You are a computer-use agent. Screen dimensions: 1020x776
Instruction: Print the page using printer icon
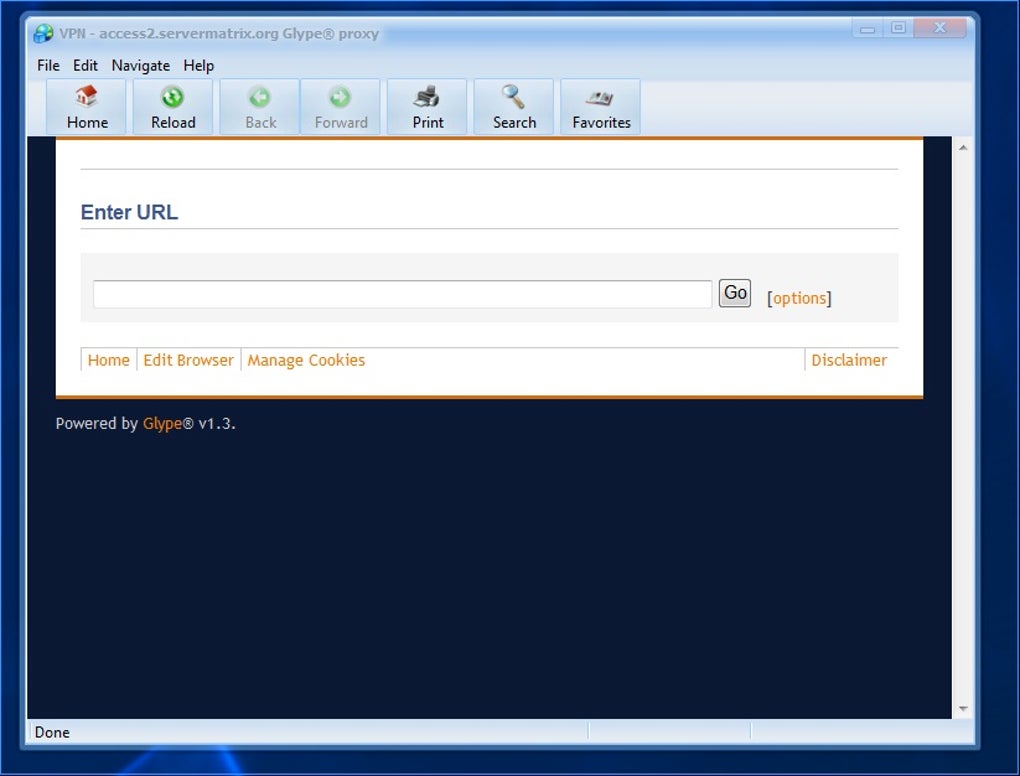427,97
